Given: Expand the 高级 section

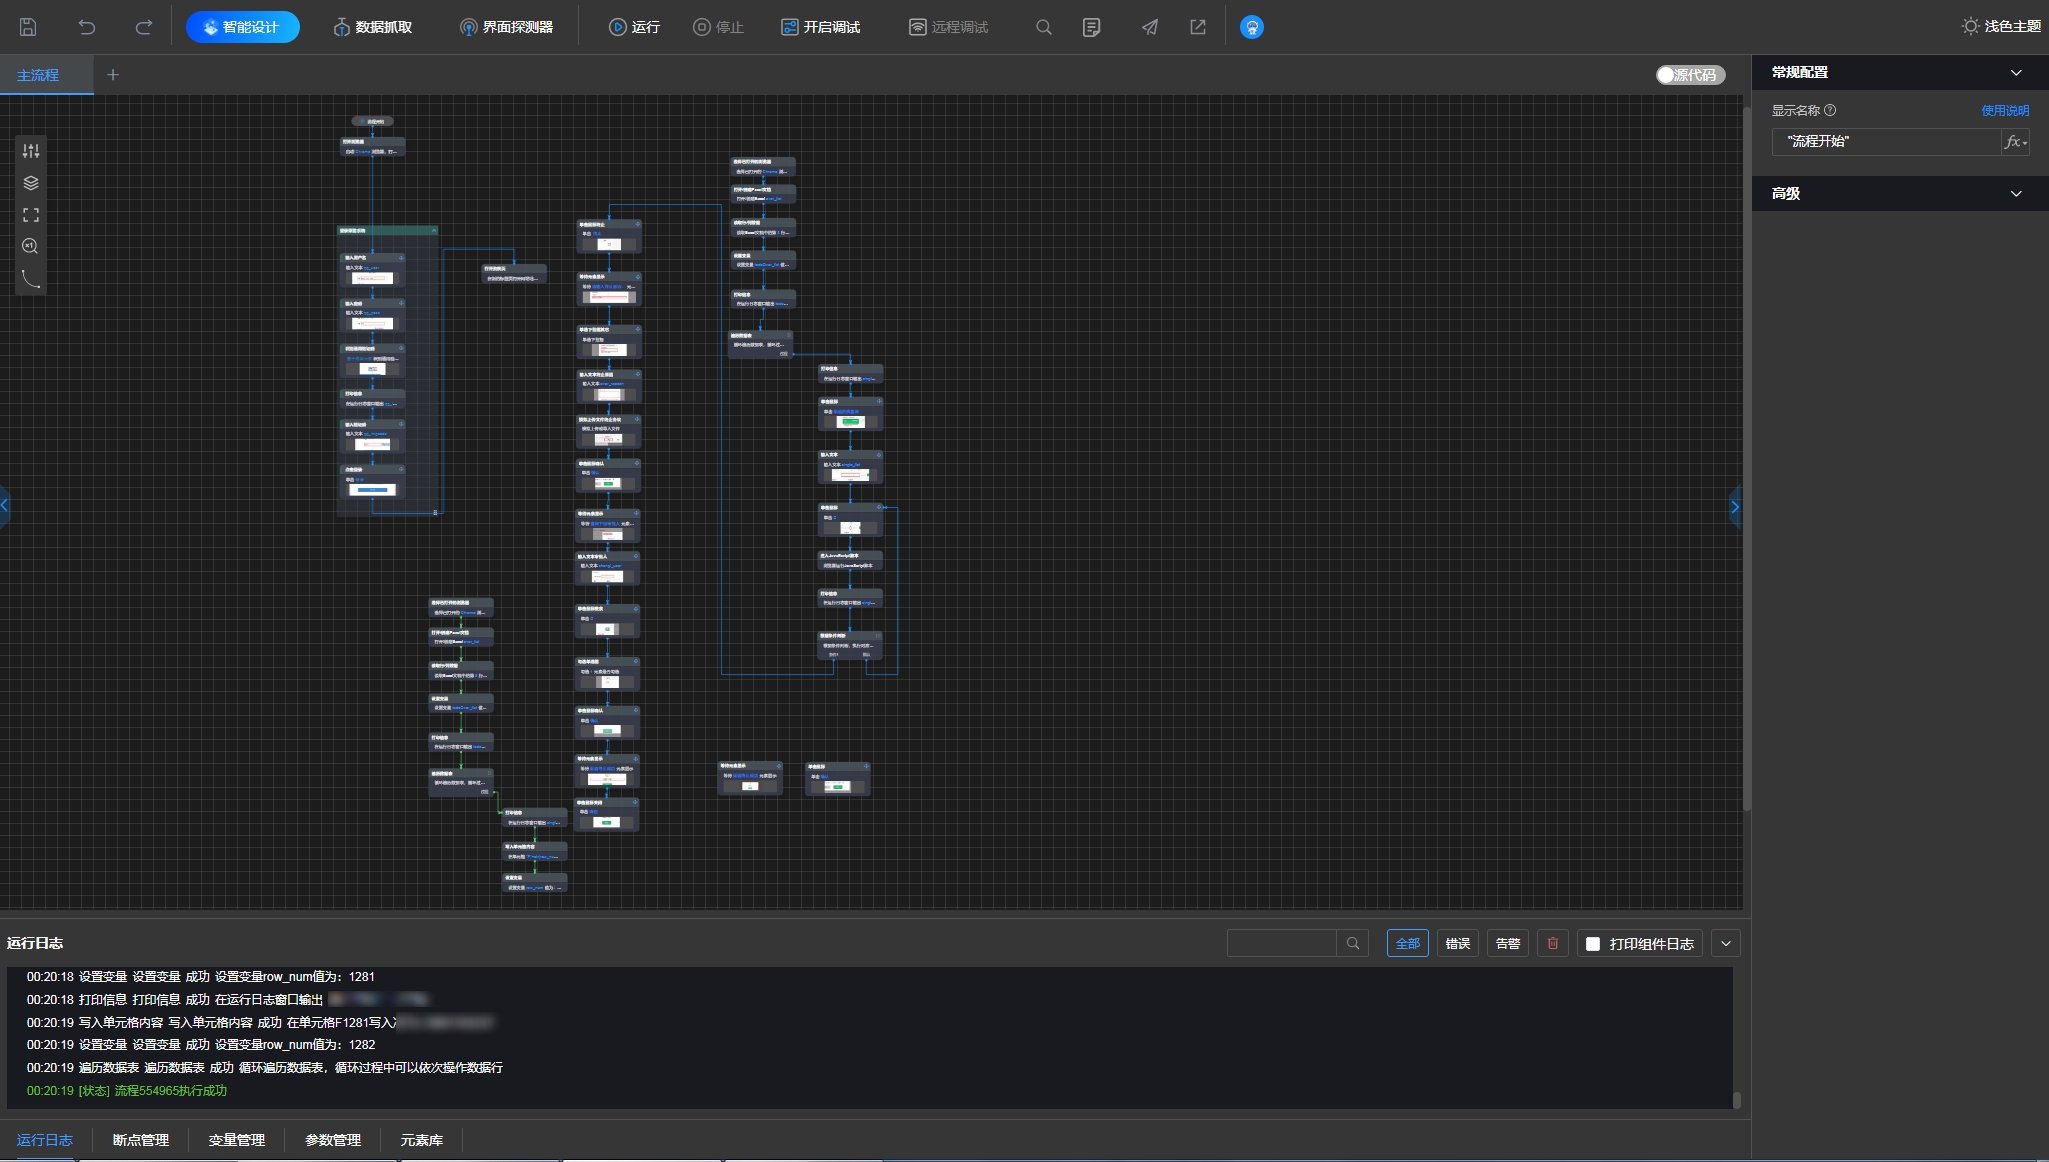Looking at the screenshot, I should point(2015,194).
